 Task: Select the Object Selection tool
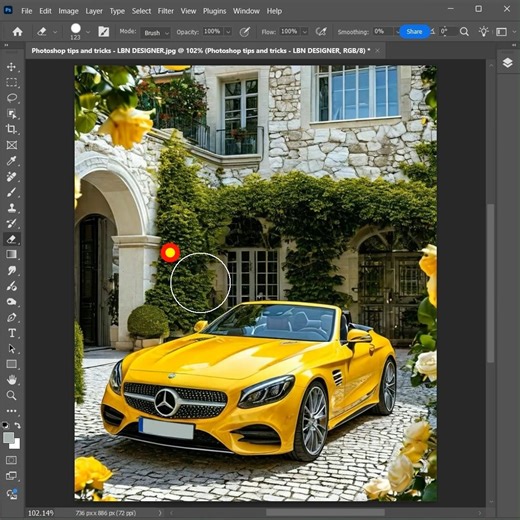tap(12, 114)
